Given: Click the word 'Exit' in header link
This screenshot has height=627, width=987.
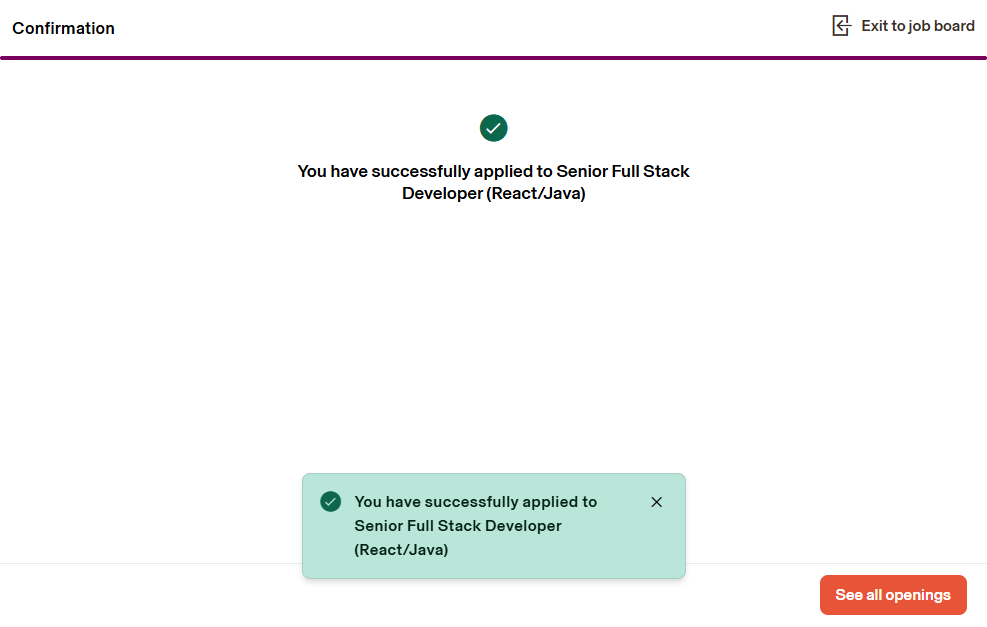Looking at the screenshot, I should [874, 26].
